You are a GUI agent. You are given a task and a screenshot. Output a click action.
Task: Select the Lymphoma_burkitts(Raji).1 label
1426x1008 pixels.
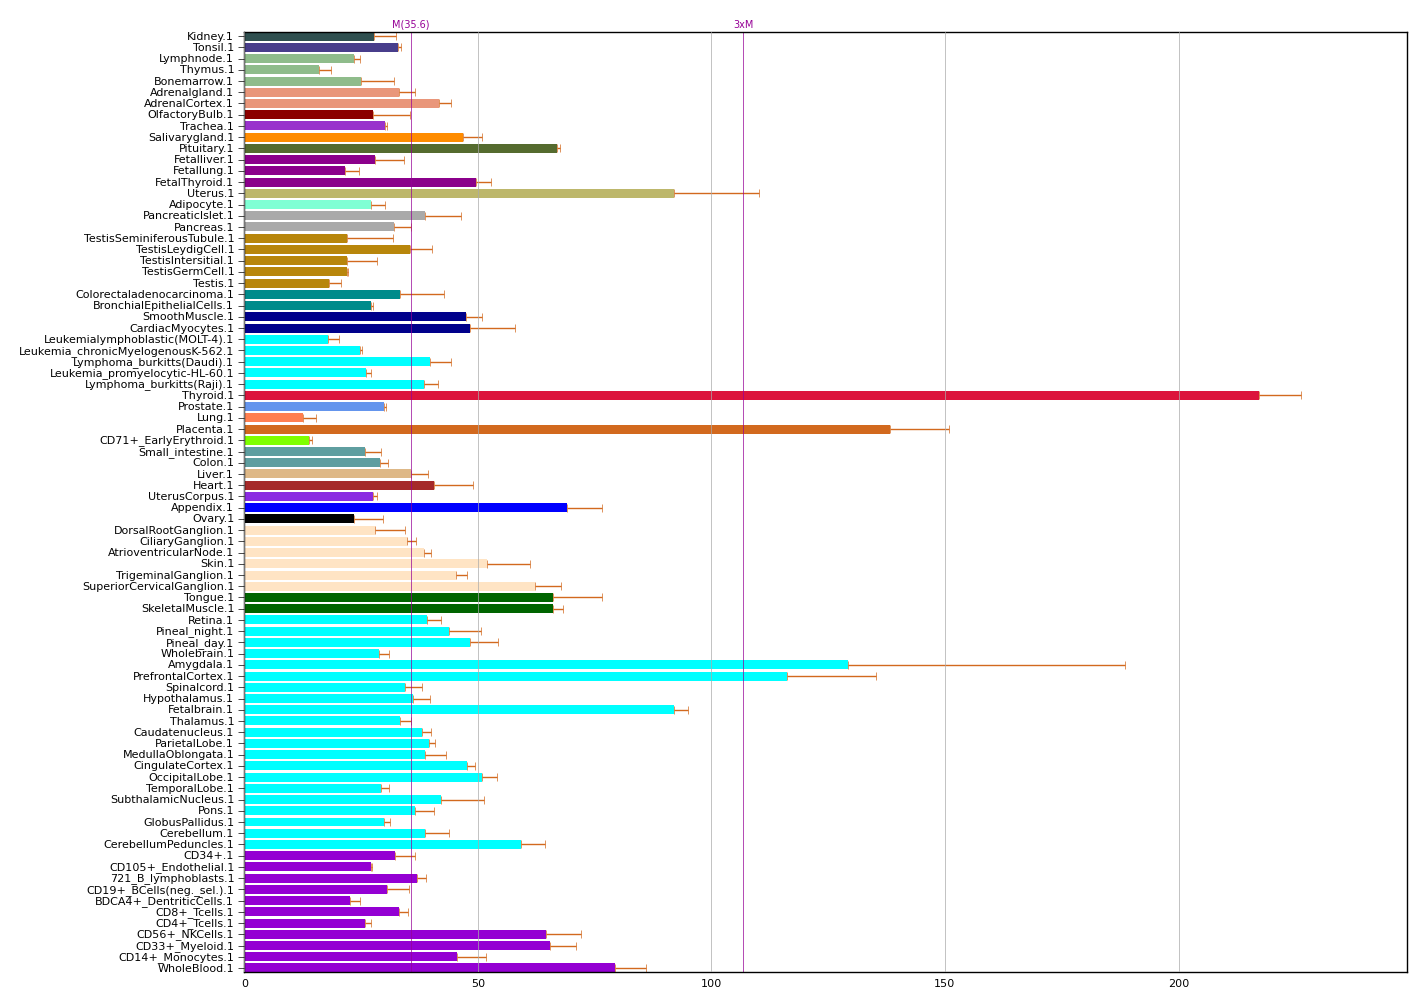(158, 385)
